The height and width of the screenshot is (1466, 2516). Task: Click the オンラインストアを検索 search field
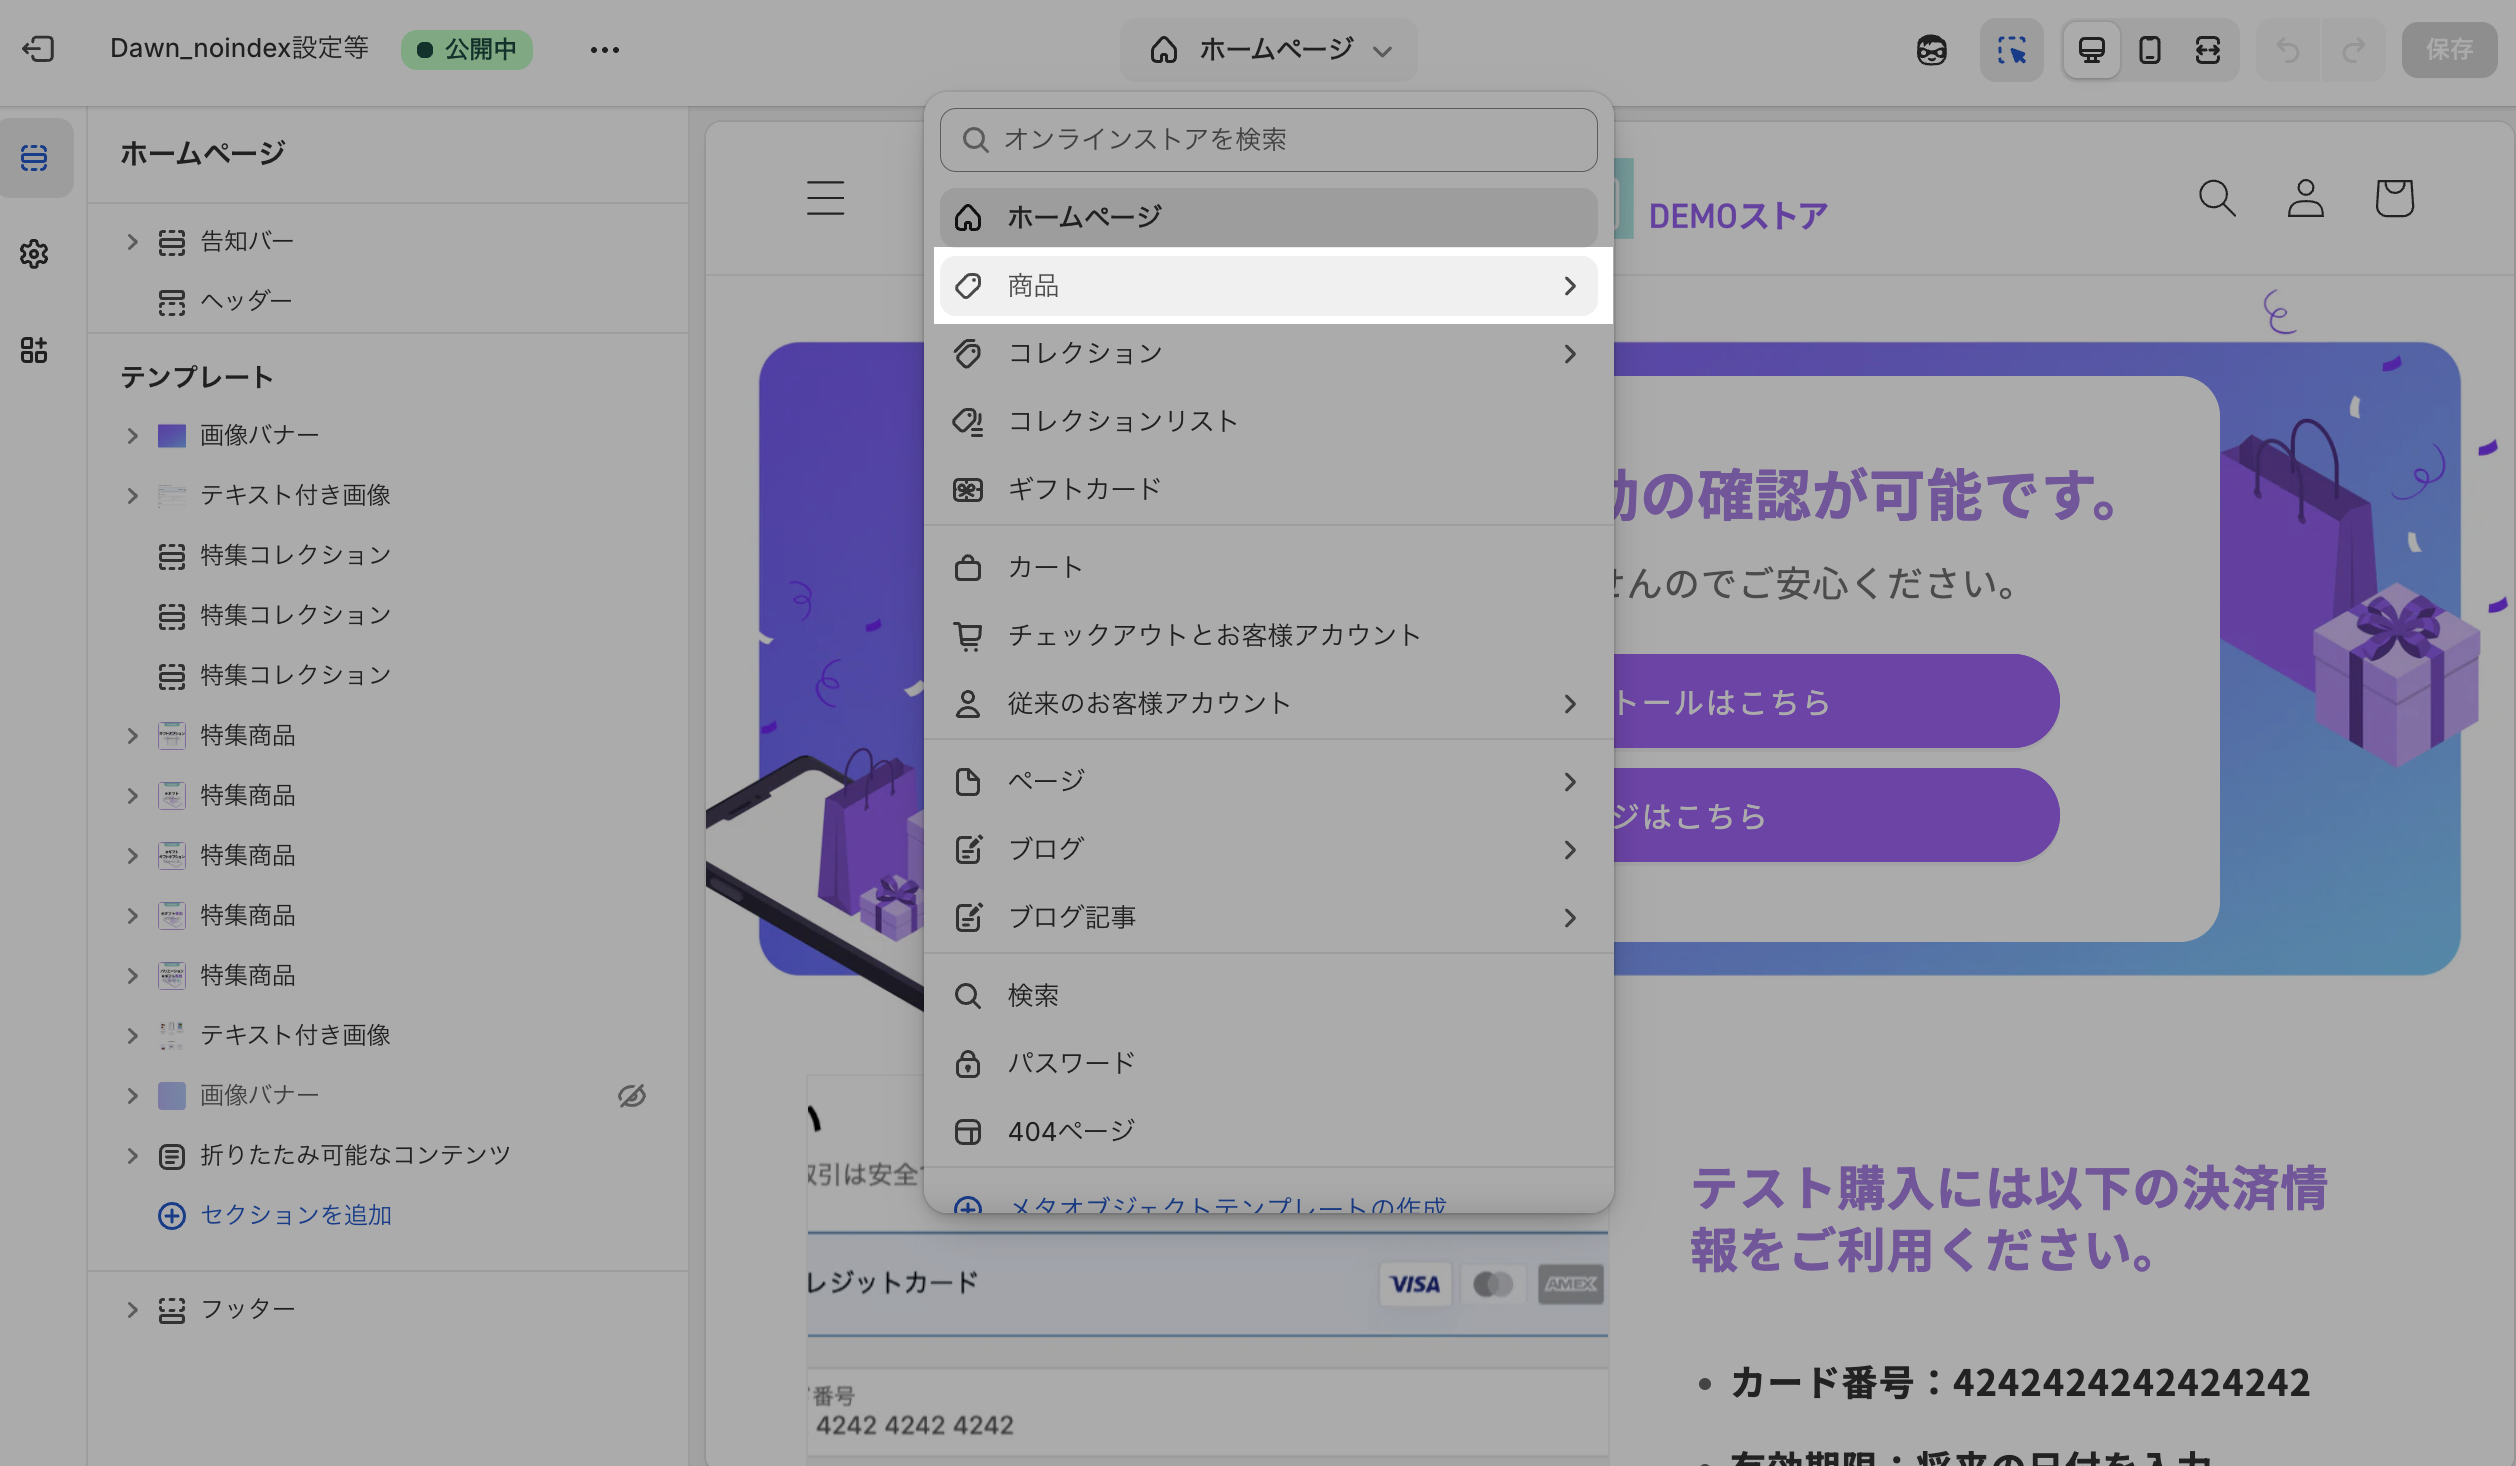[x=1268, y=140]
